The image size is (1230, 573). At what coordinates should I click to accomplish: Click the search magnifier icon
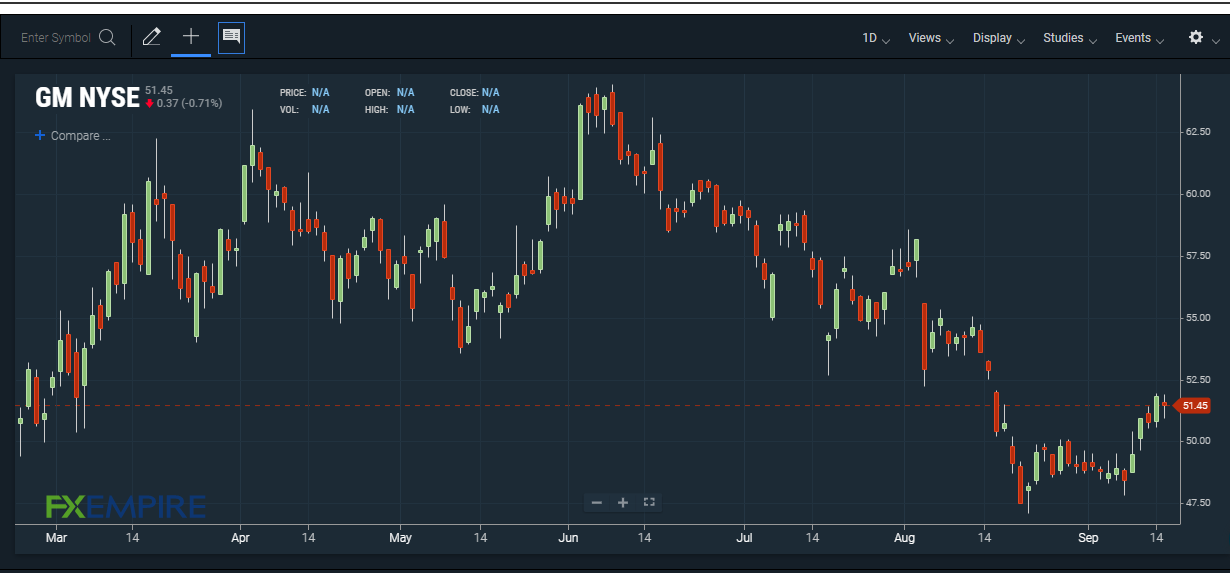pos(107,38)
